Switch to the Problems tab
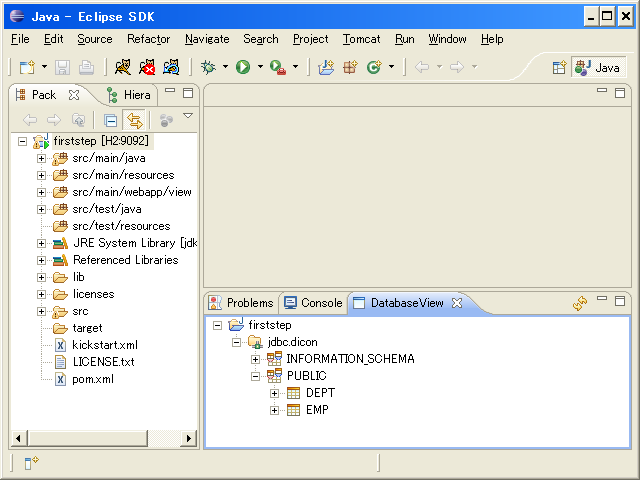 point(241,303)
